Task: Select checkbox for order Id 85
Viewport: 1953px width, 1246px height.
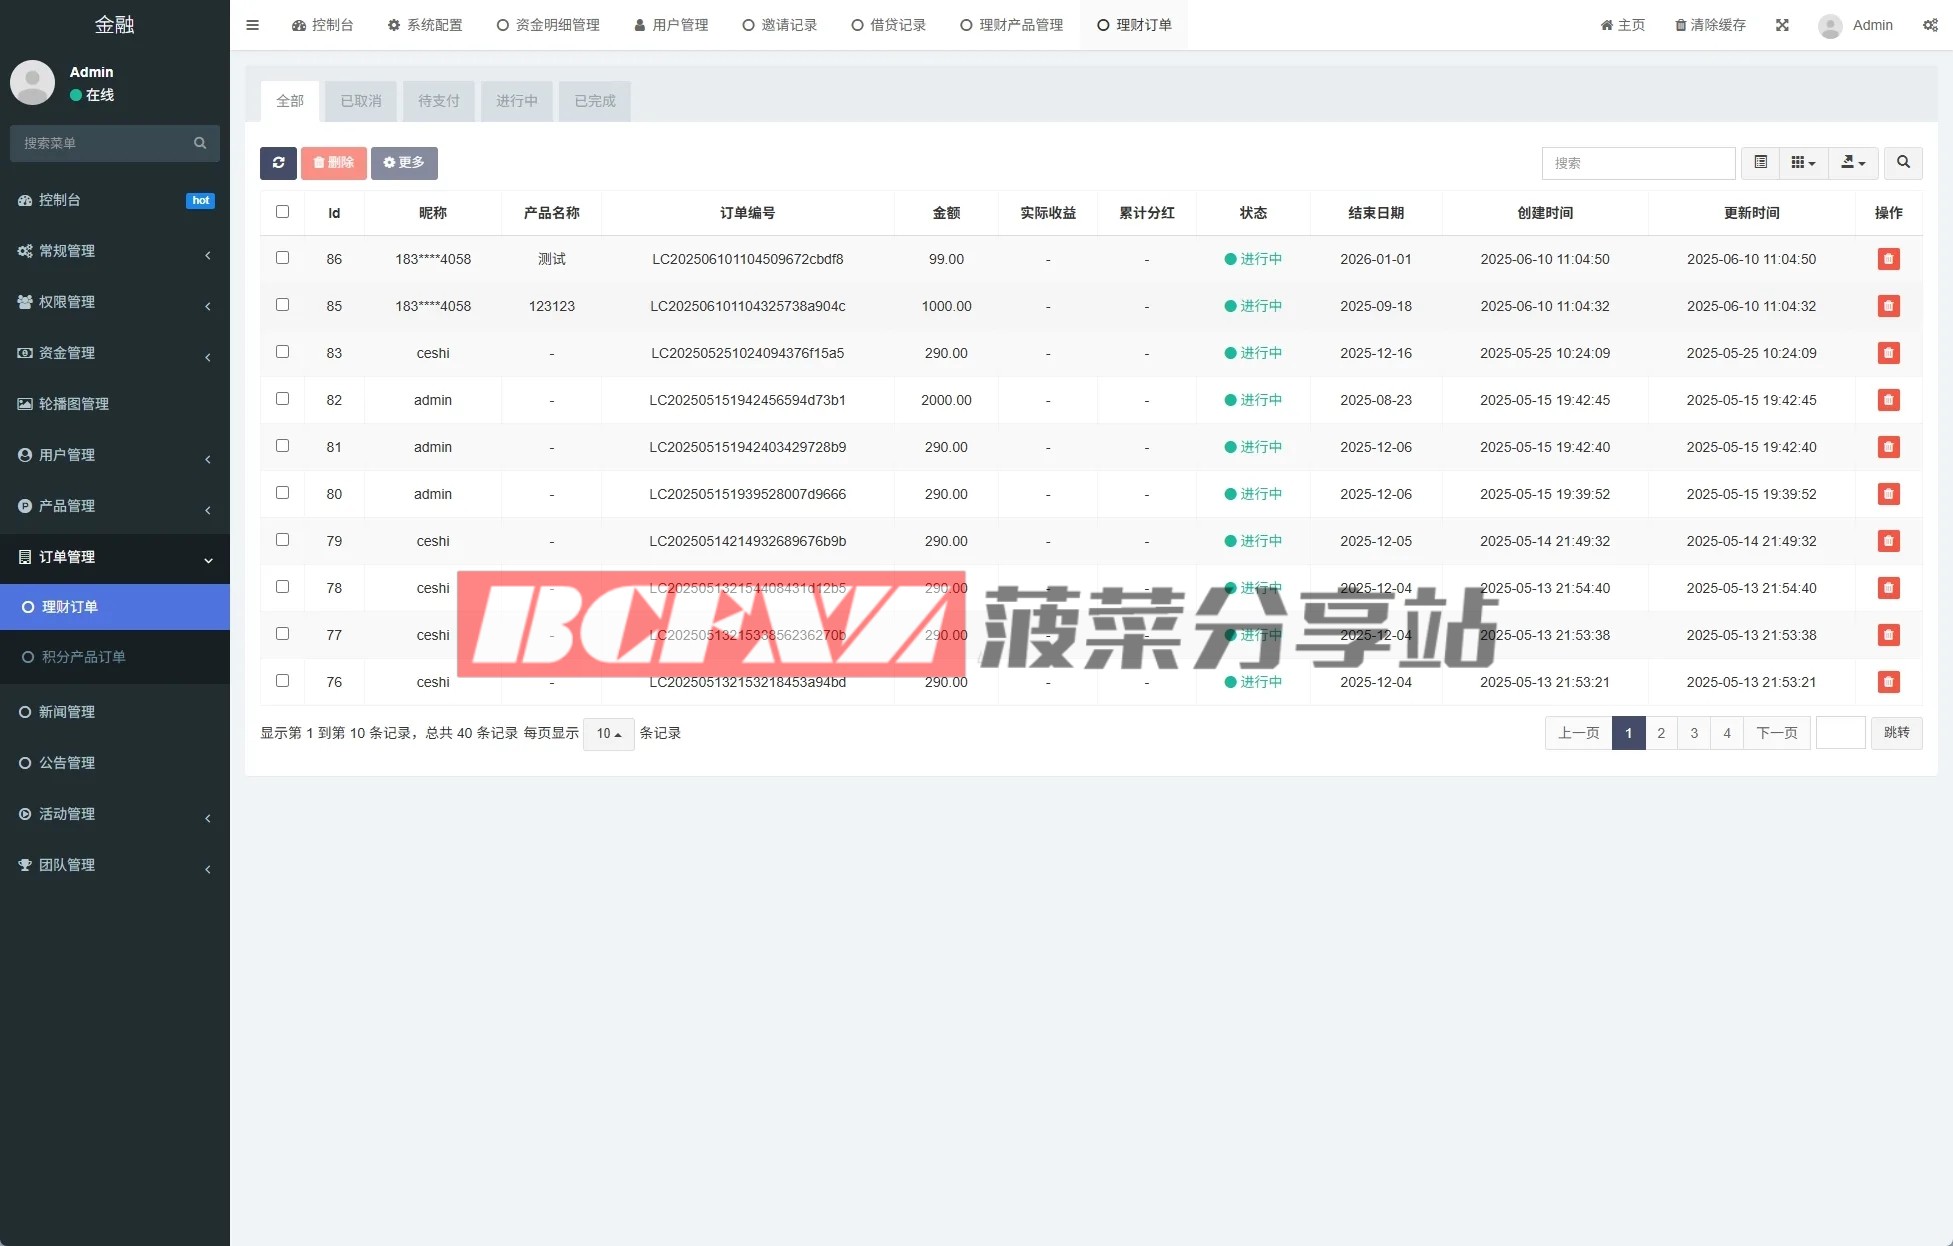Action: 282,305
